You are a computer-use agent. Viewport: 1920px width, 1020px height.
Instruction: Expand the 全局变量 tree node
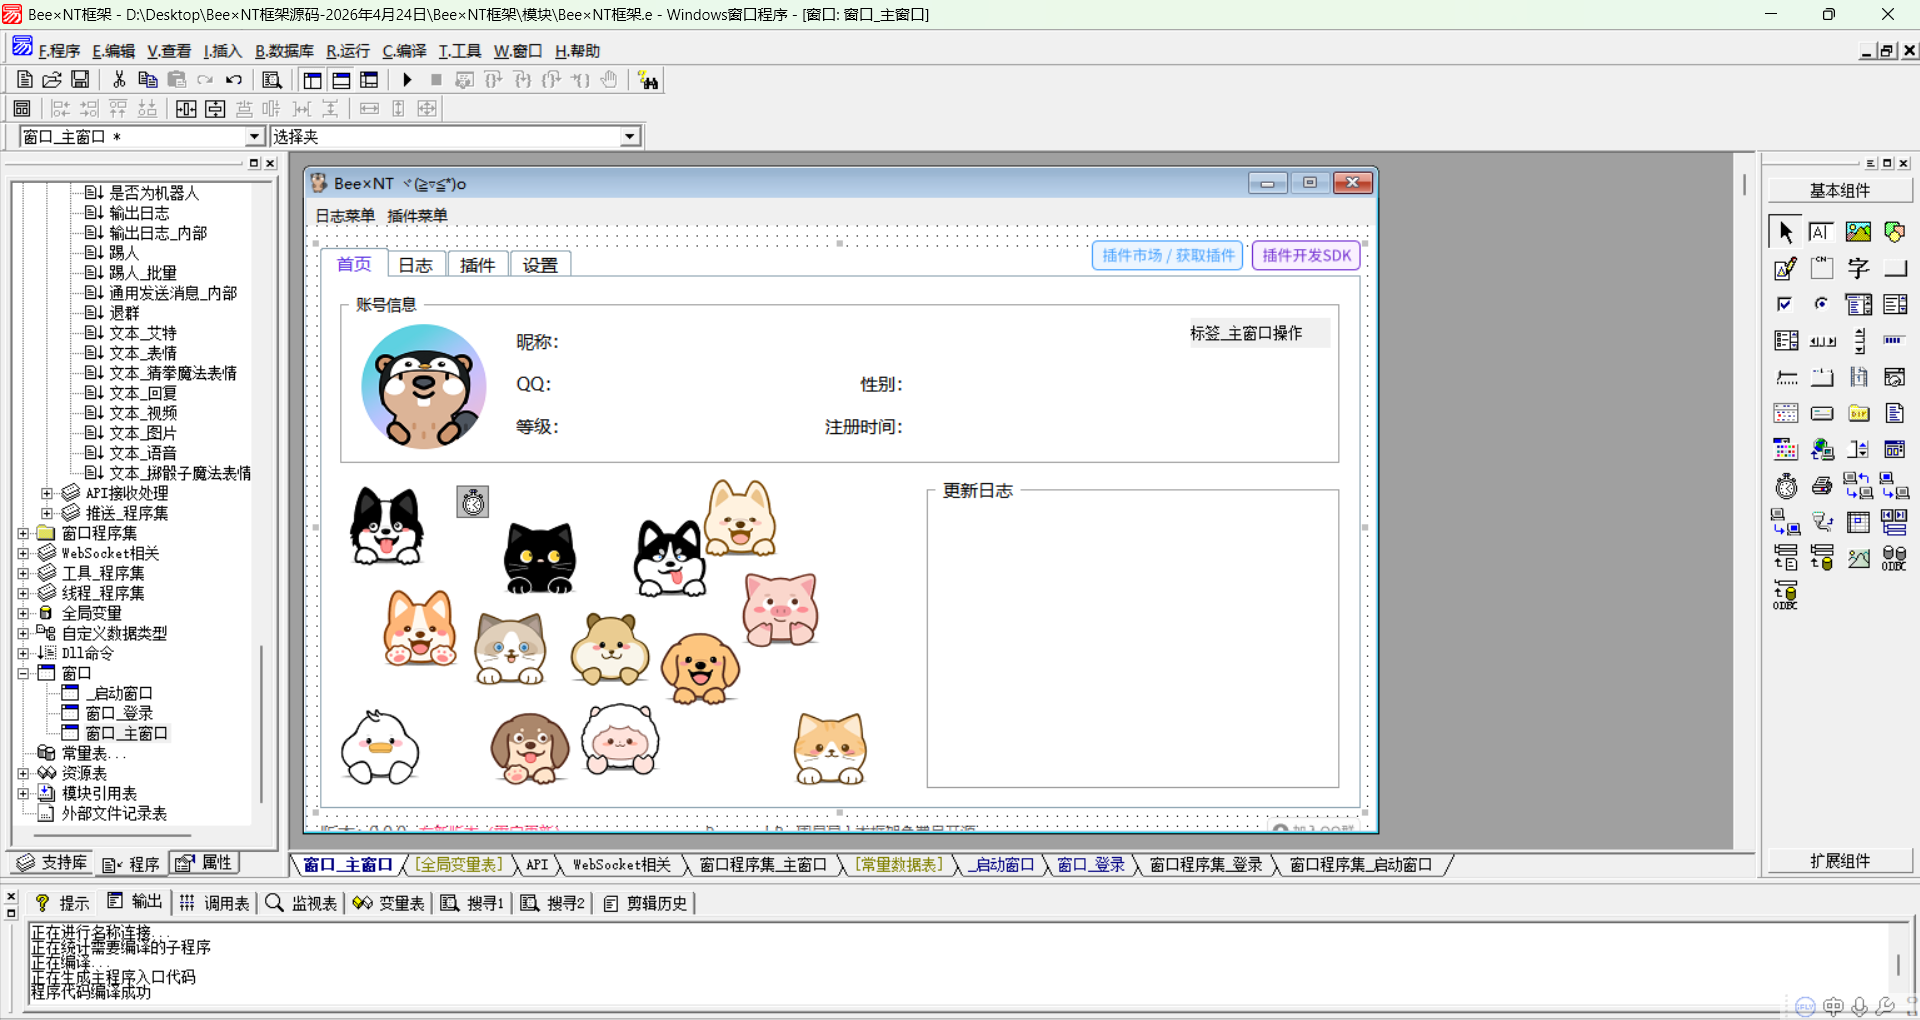tap(23, 613)
